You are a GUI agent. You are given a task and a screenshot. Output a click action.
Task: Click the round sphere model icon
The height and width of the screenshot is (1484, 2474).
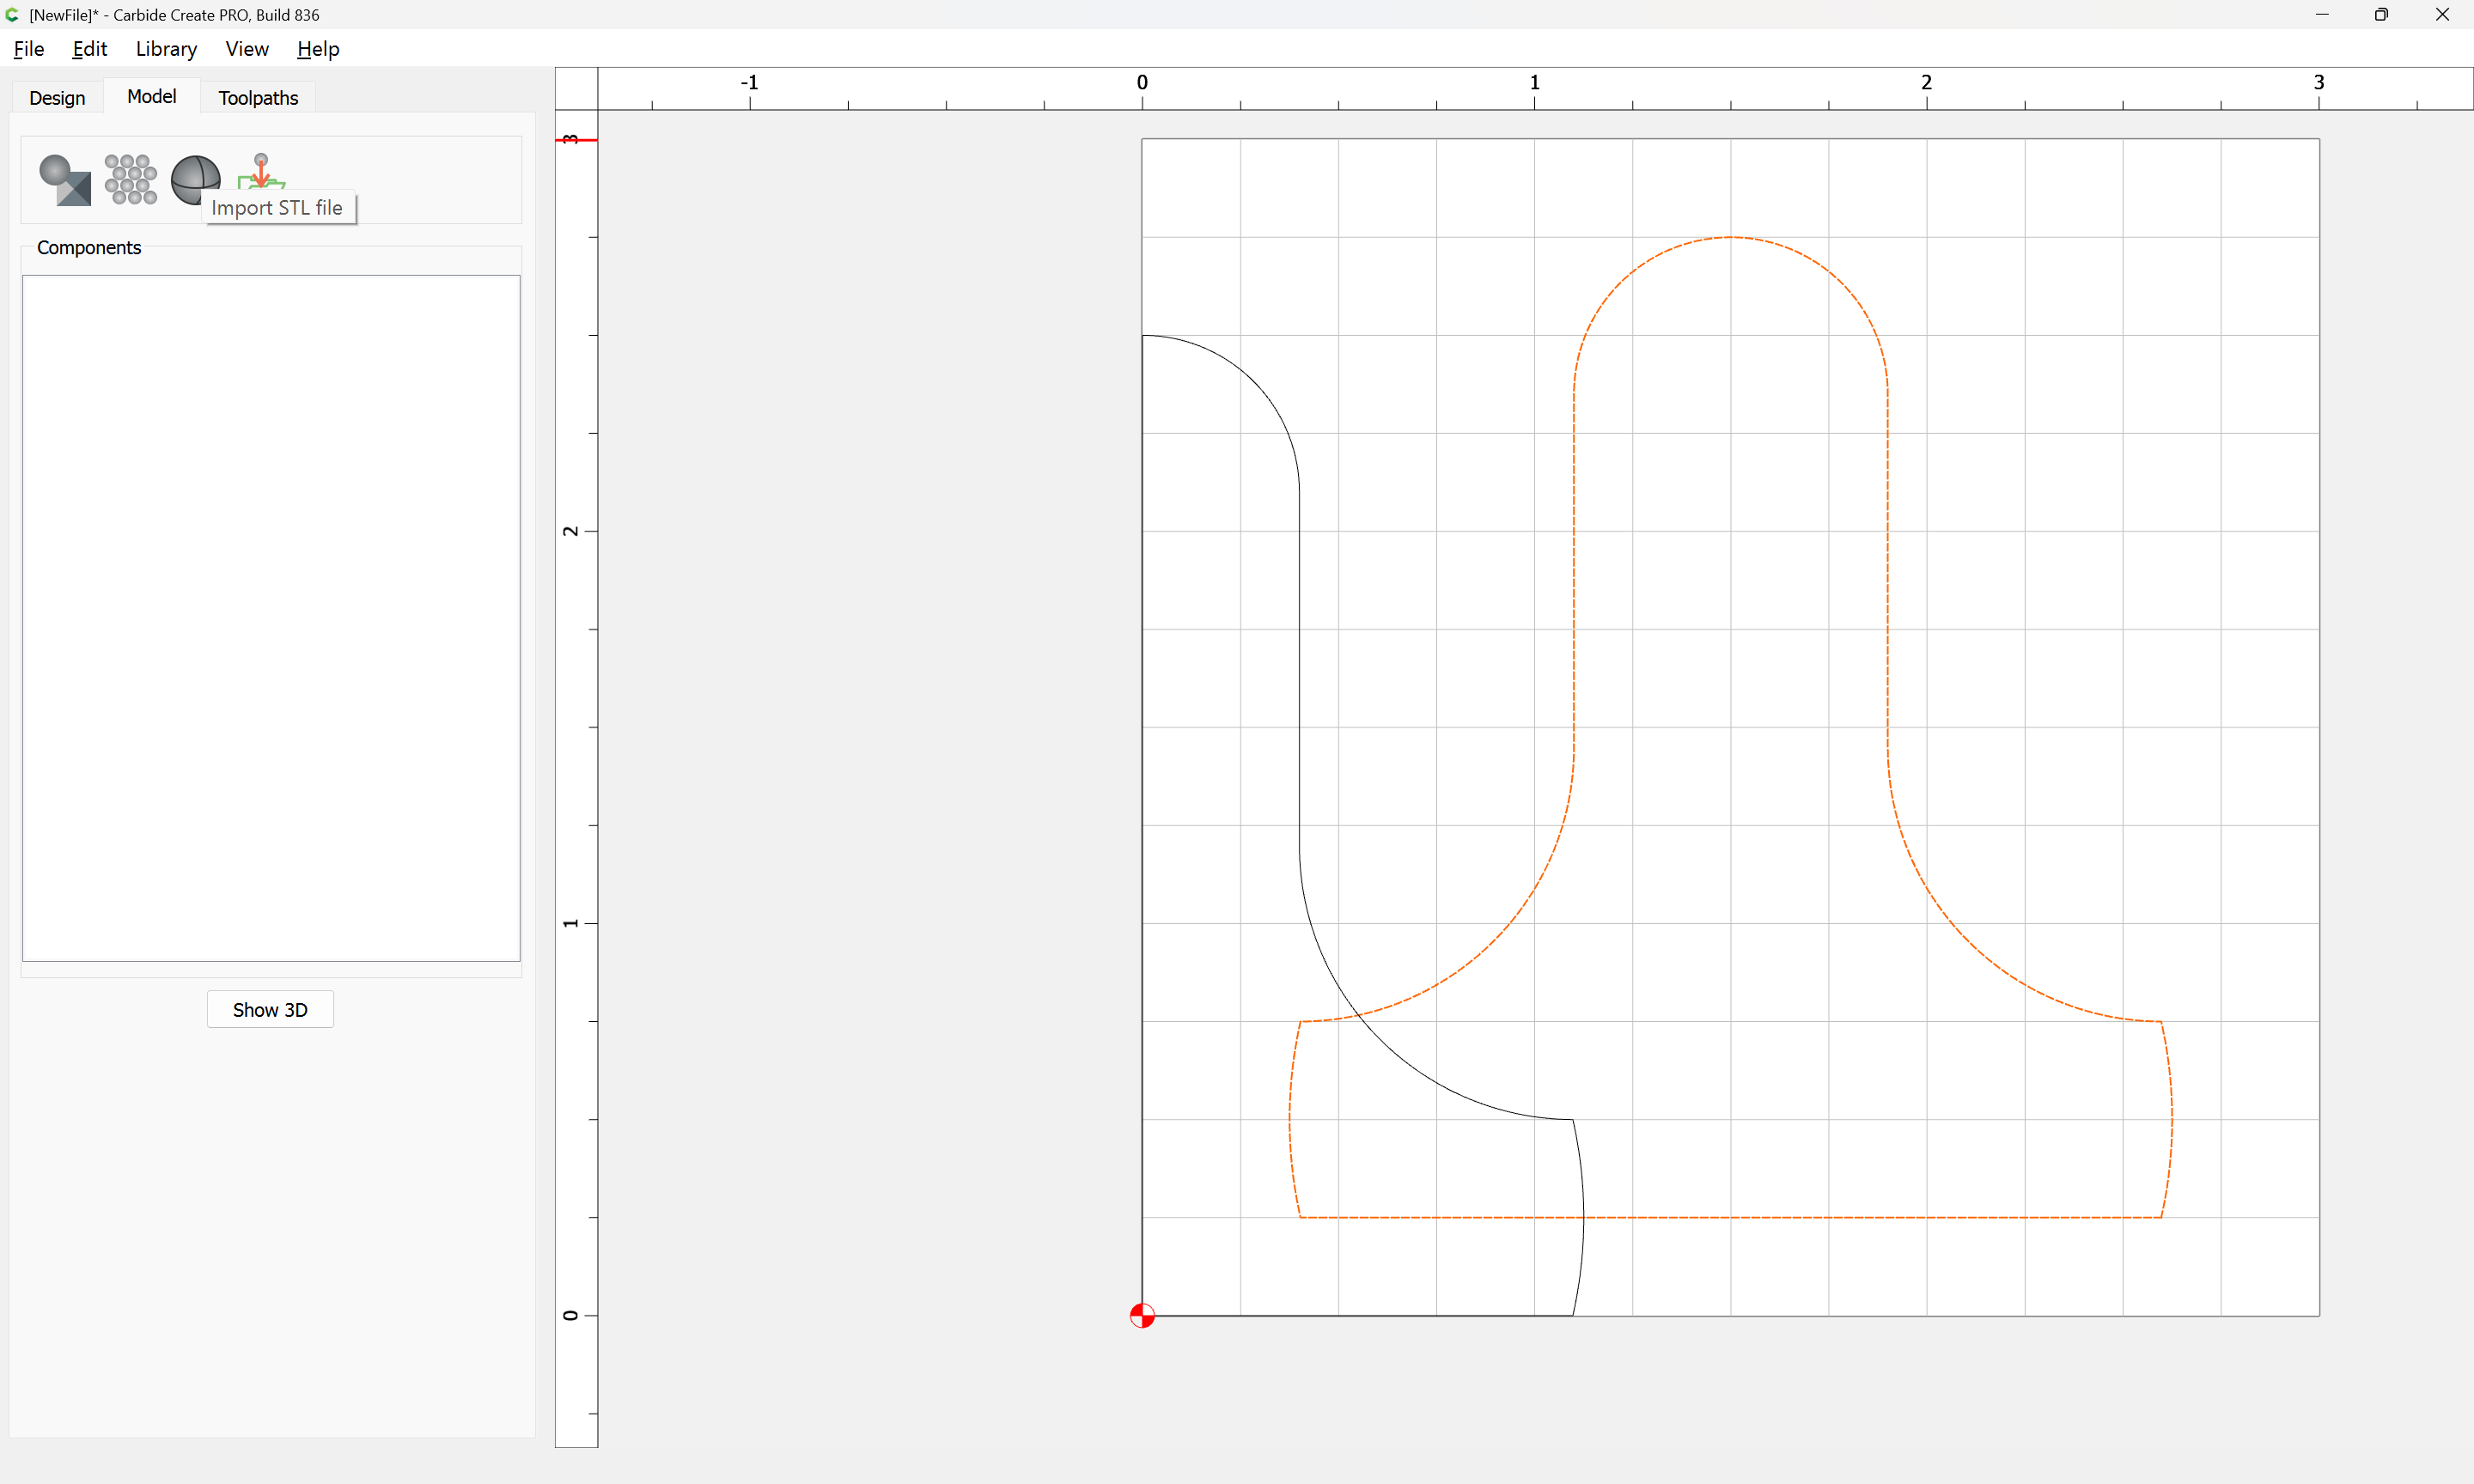point(195,177)
